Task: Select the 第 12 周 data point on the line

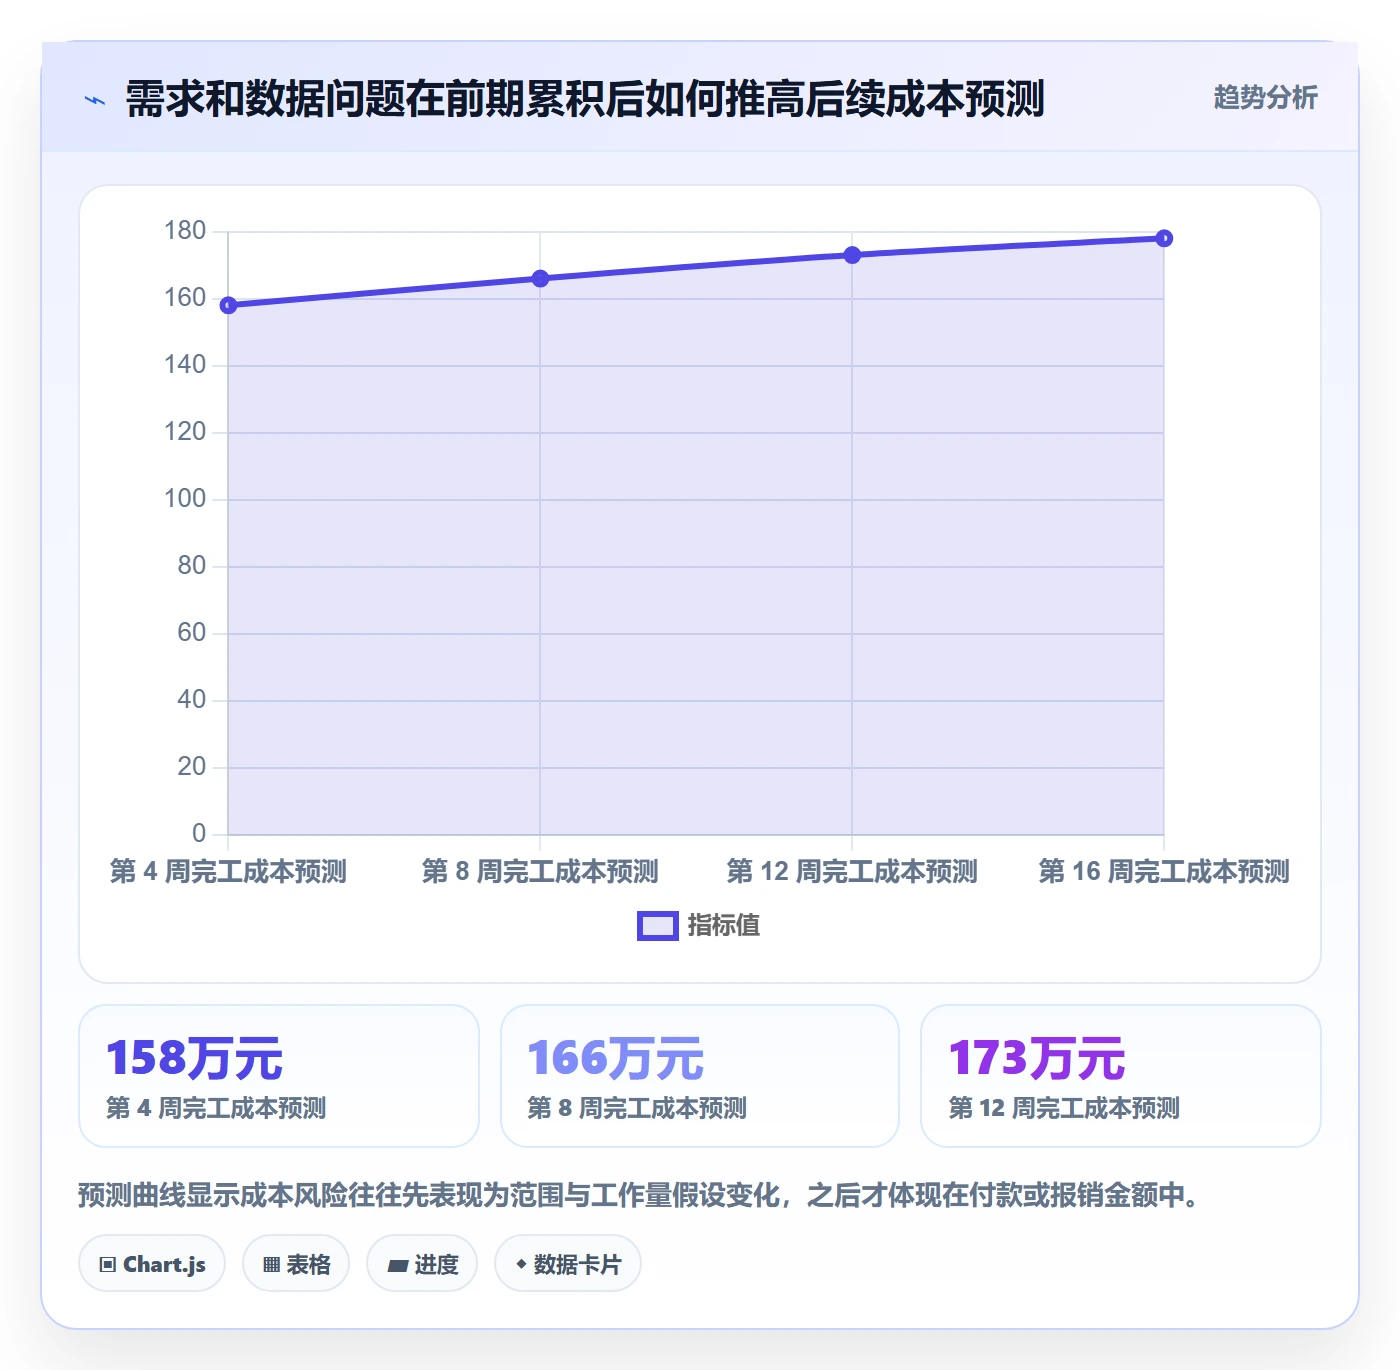Action: [852, 255]
